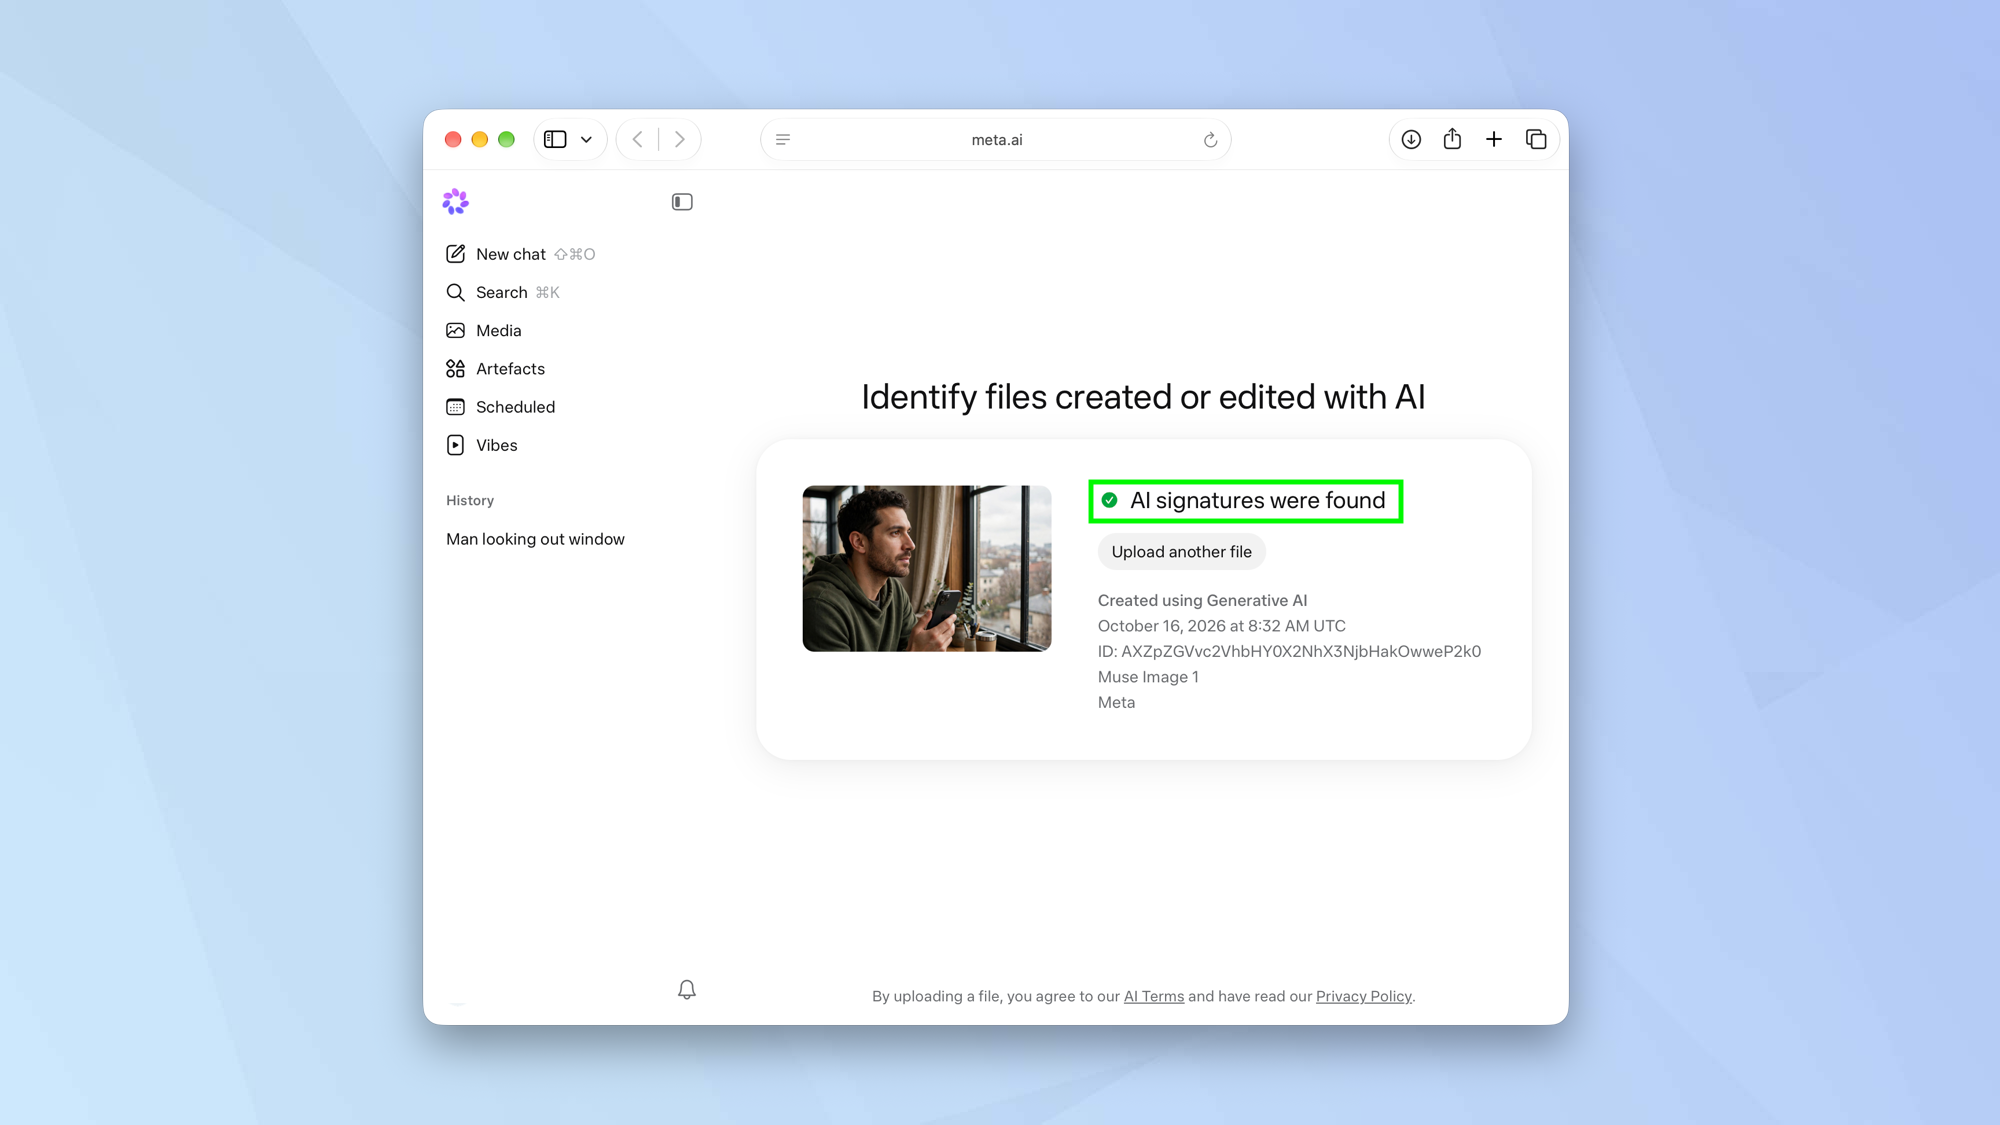Open a new Safari tab
The image size is (2000, 1125).
coord(1494,139)
